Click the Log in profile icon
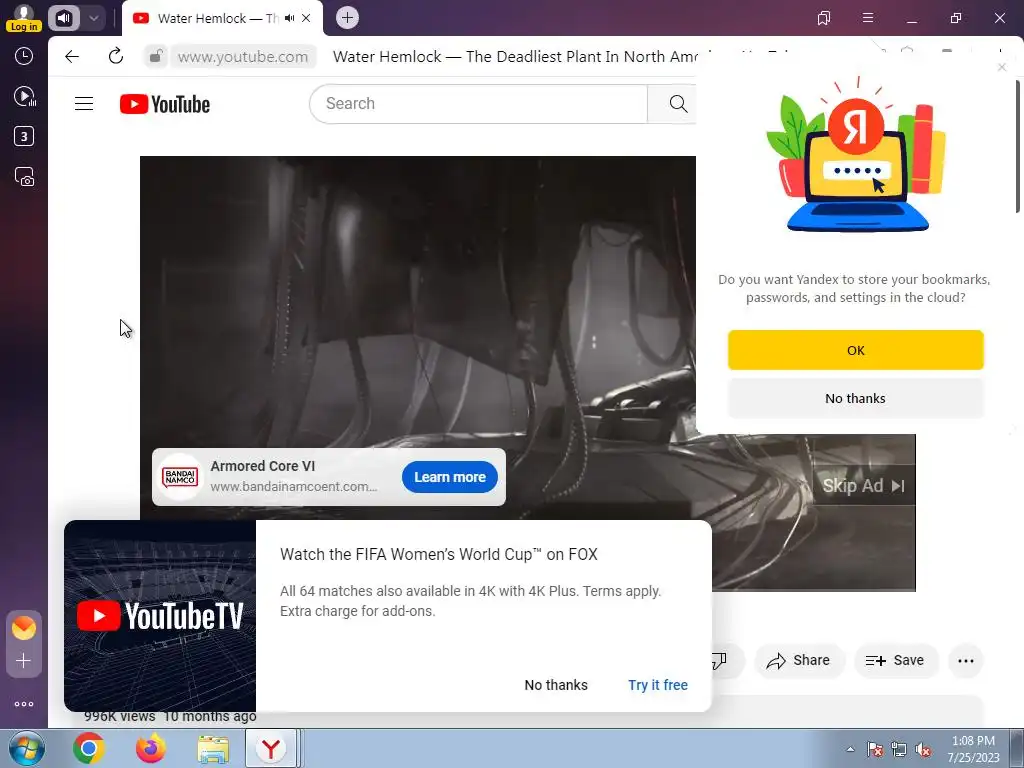This screenshot has height=768, width=1024. (x=24, y=18)
